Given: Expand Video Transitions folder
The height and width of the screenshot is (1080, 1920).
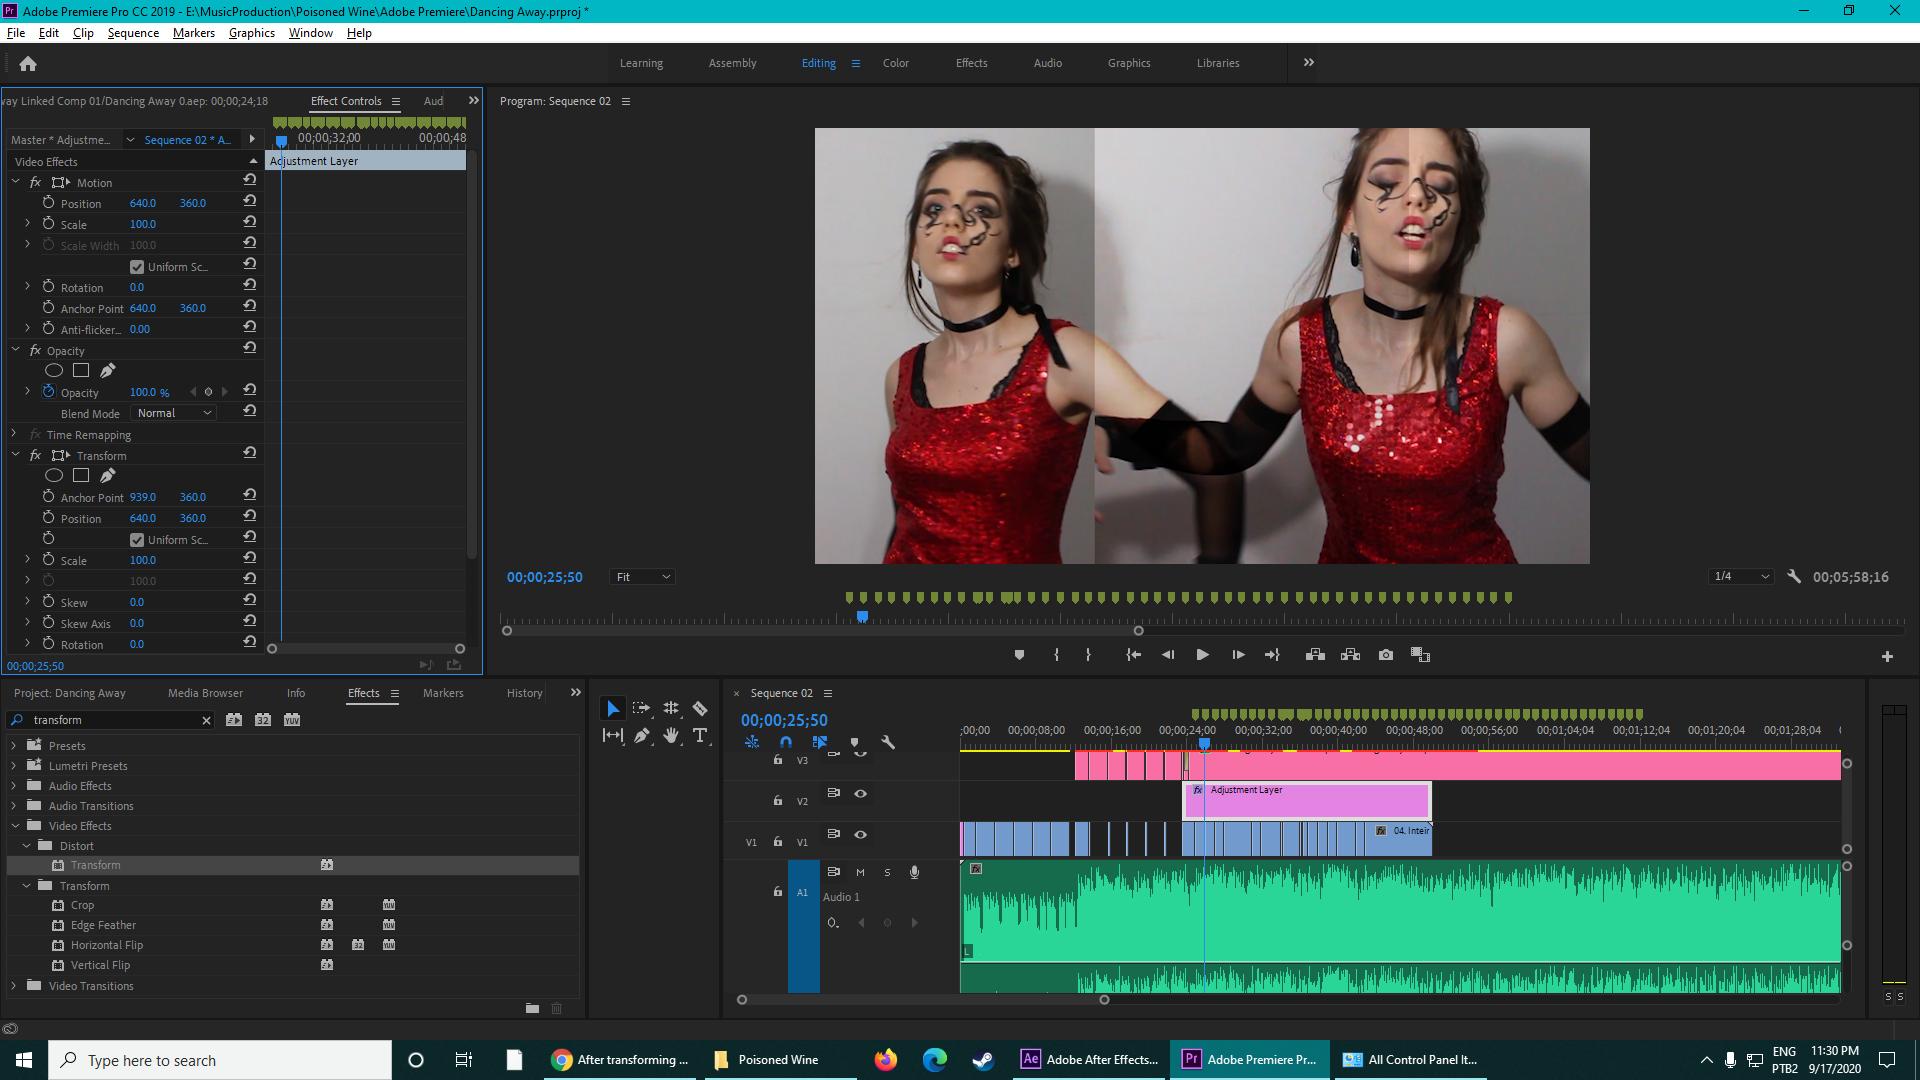Looking at the screenshot, I should click(14, 986).
